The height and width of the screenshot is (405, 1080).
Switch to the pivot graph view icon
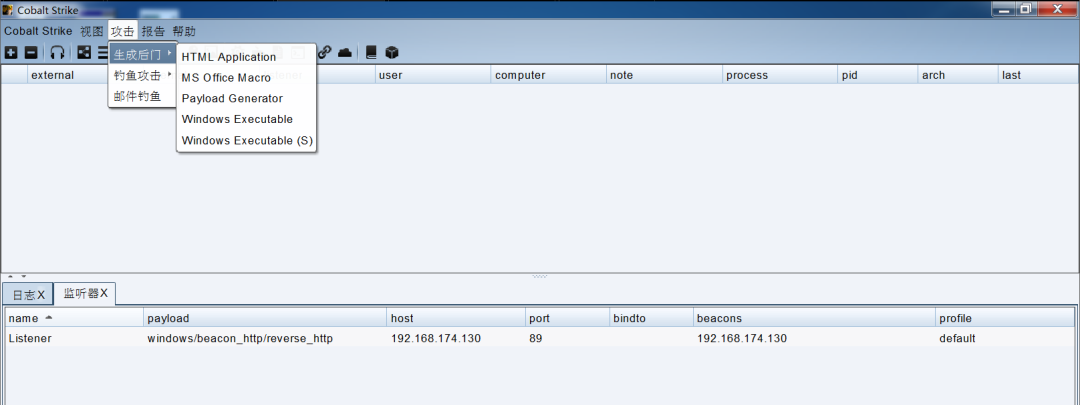(84, 52)
